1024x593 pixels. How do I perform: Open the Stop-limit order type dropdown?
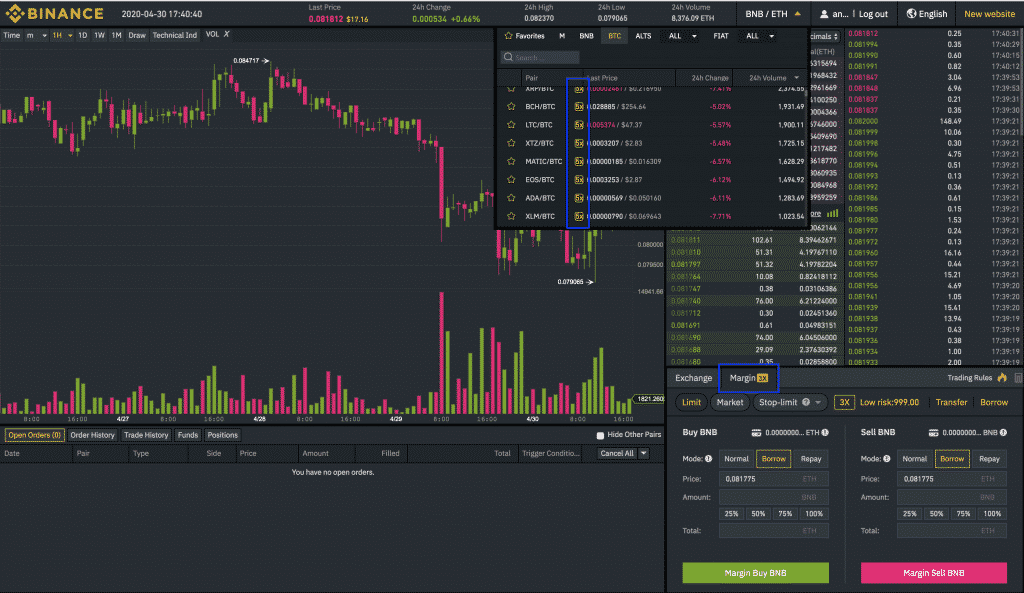[x=818, y=402]
